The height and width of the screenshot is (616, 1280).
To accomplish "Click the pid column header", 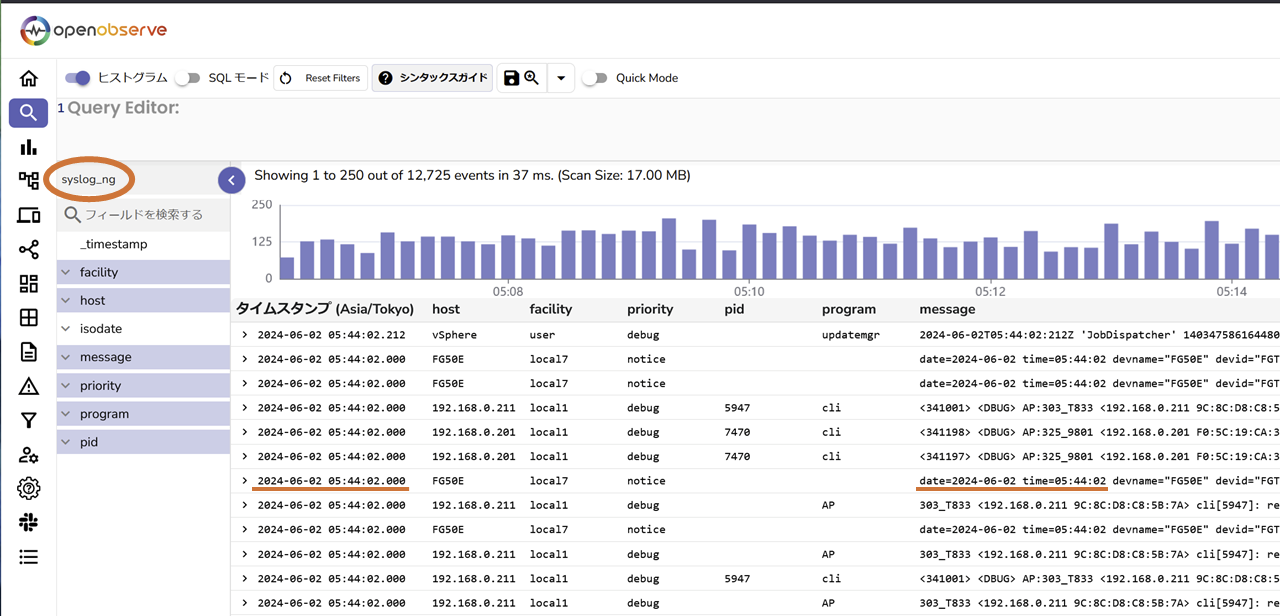I will coord(734,309).
